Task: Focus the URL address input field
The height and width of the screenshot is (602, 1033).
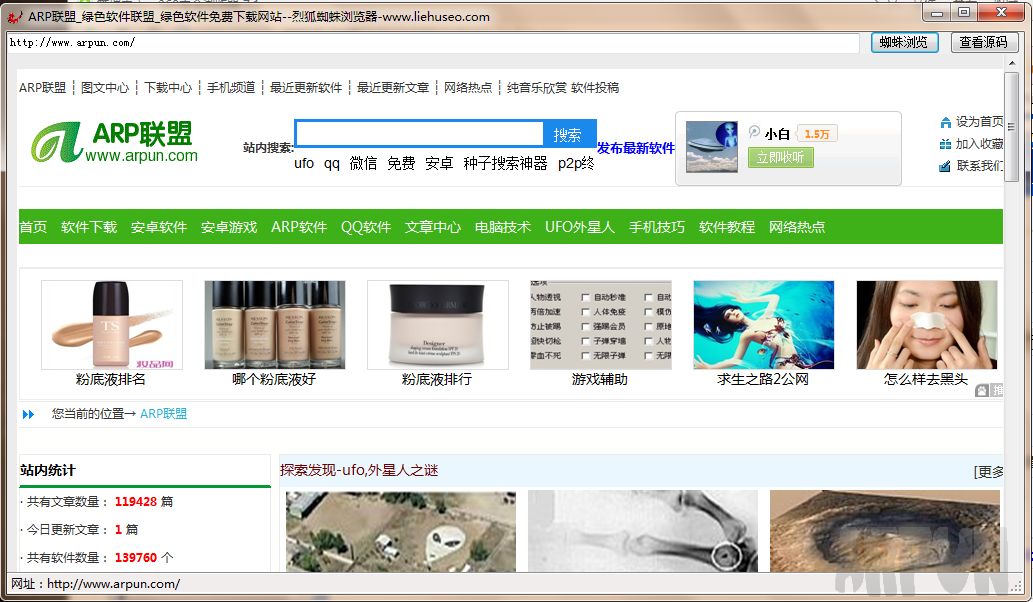Action: (x=432, y=43)
